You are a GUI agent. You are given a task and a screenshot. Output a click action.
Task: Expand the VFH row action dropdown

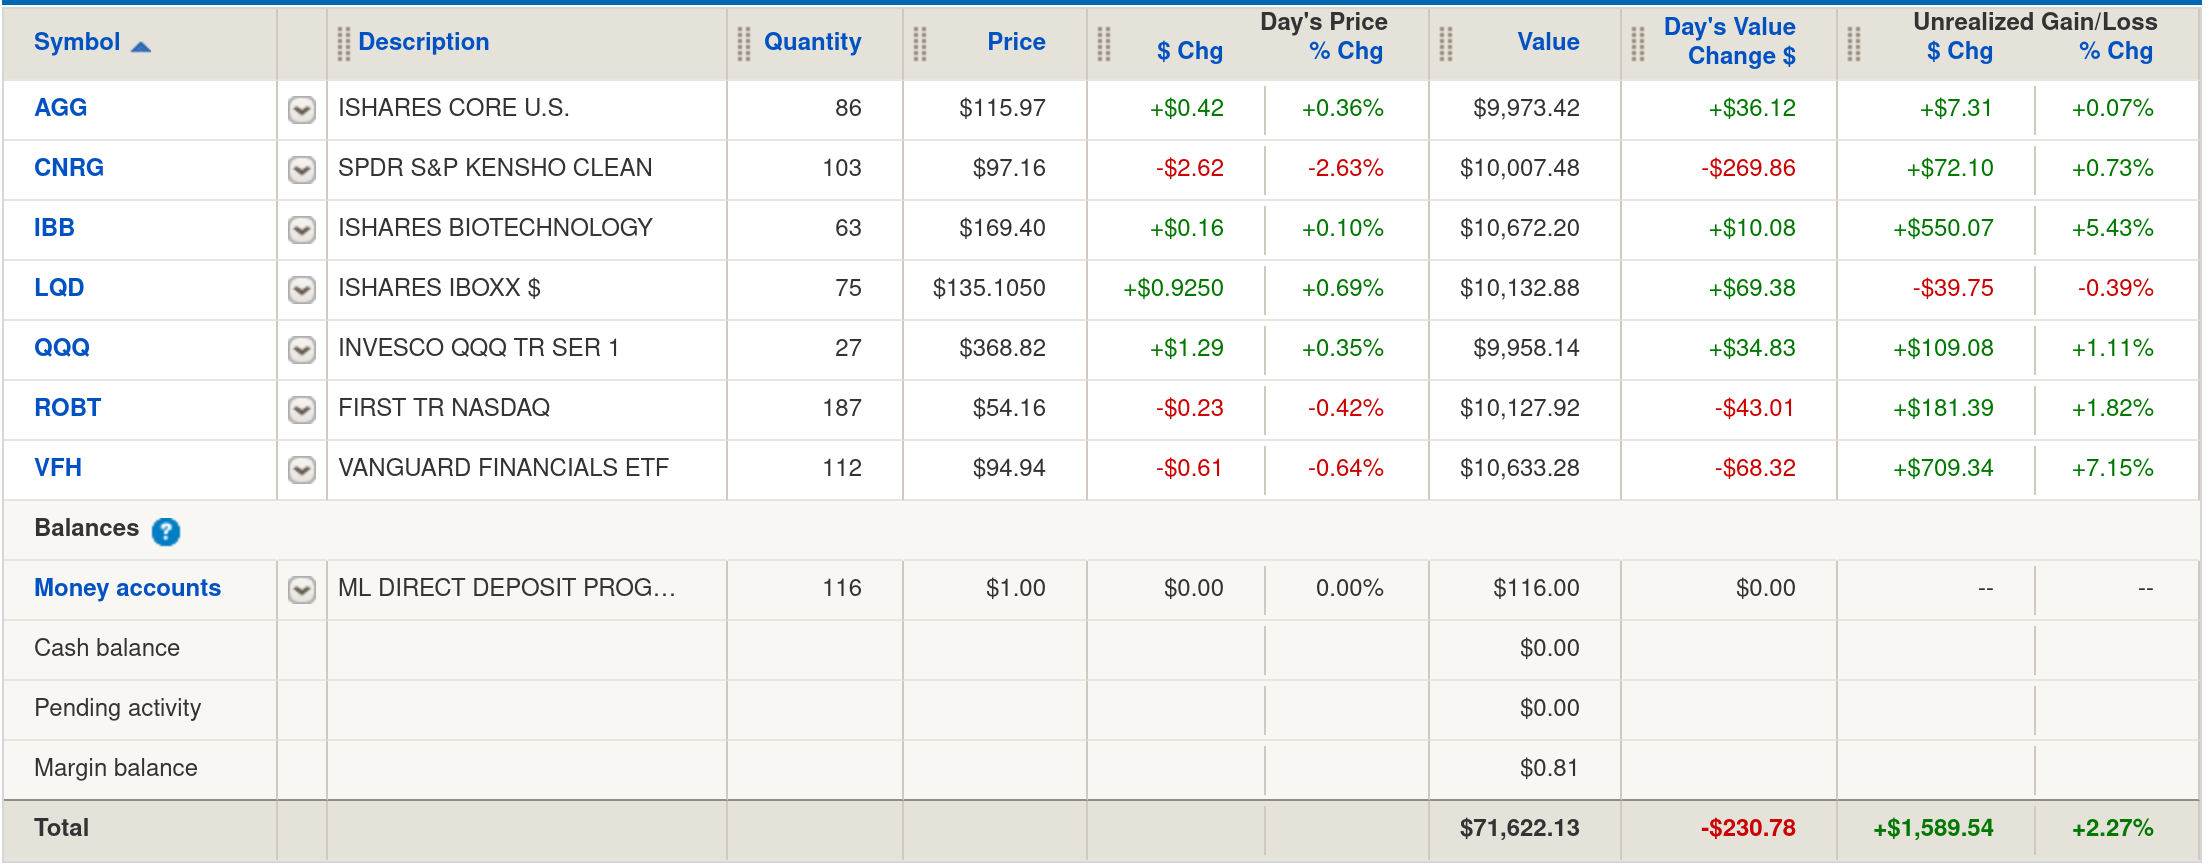302,469
